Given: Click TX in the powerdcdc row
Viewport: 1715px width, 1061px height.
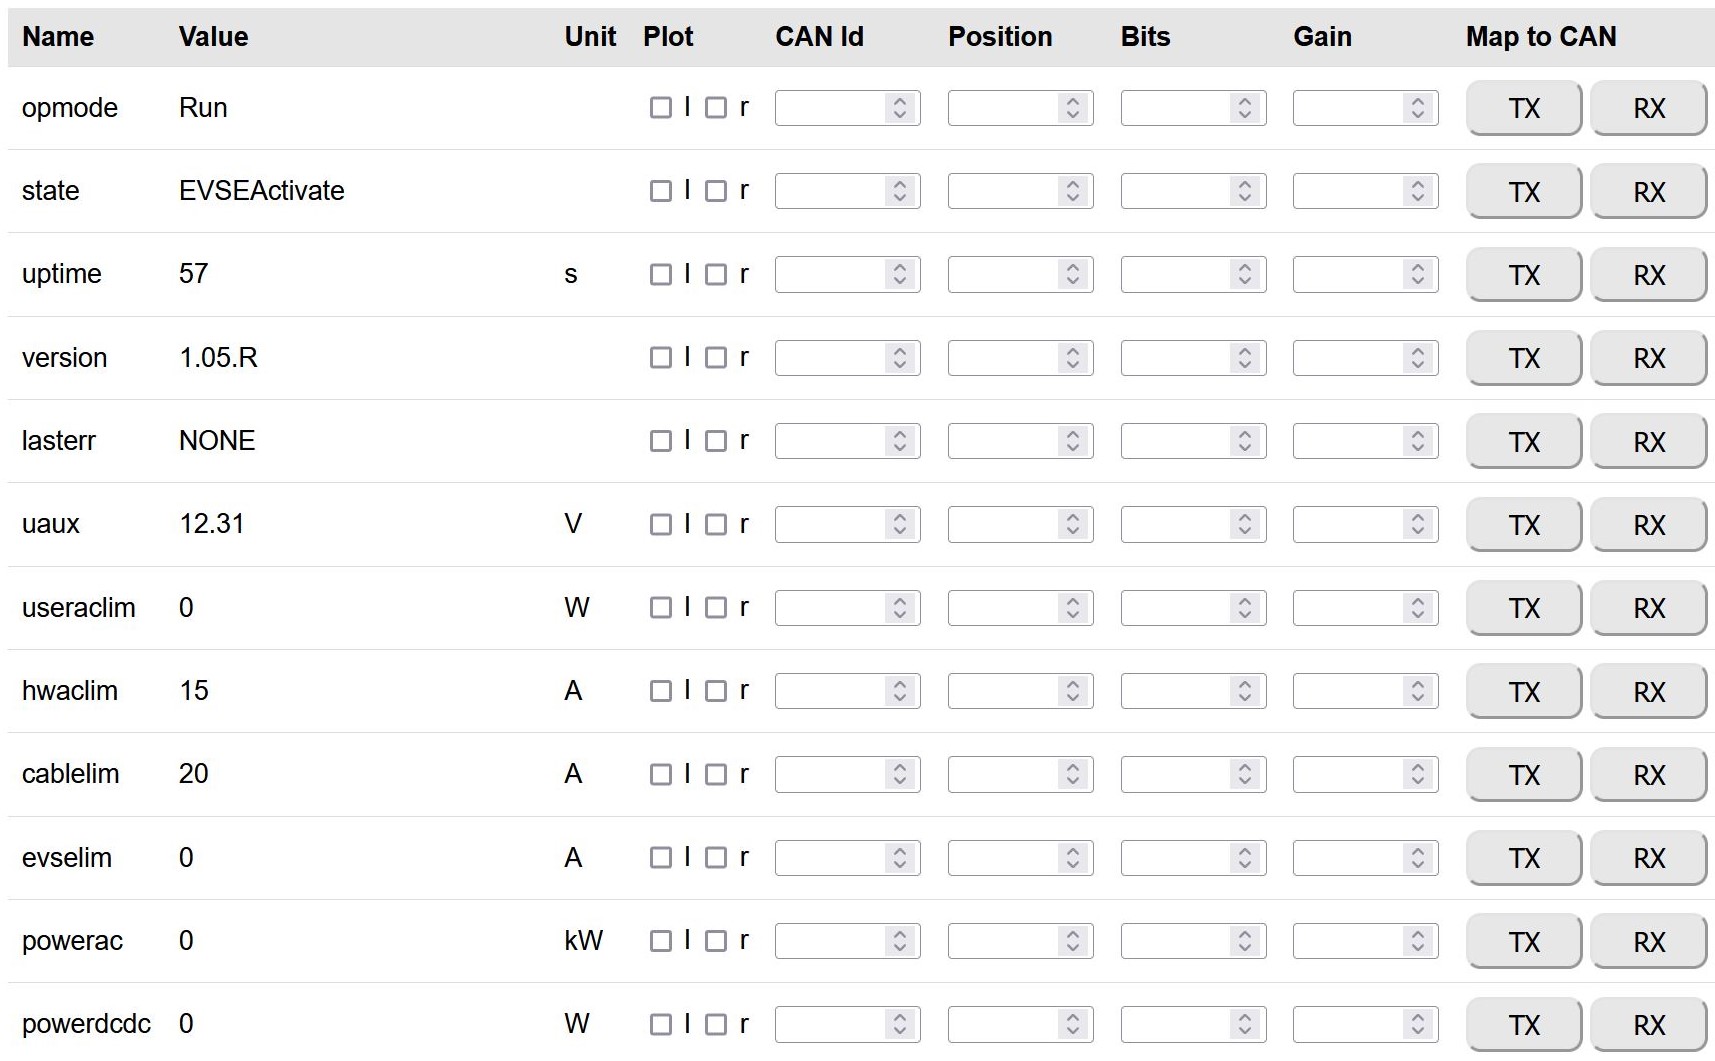Looking at the screenshot, I should pos(1523,1025).
